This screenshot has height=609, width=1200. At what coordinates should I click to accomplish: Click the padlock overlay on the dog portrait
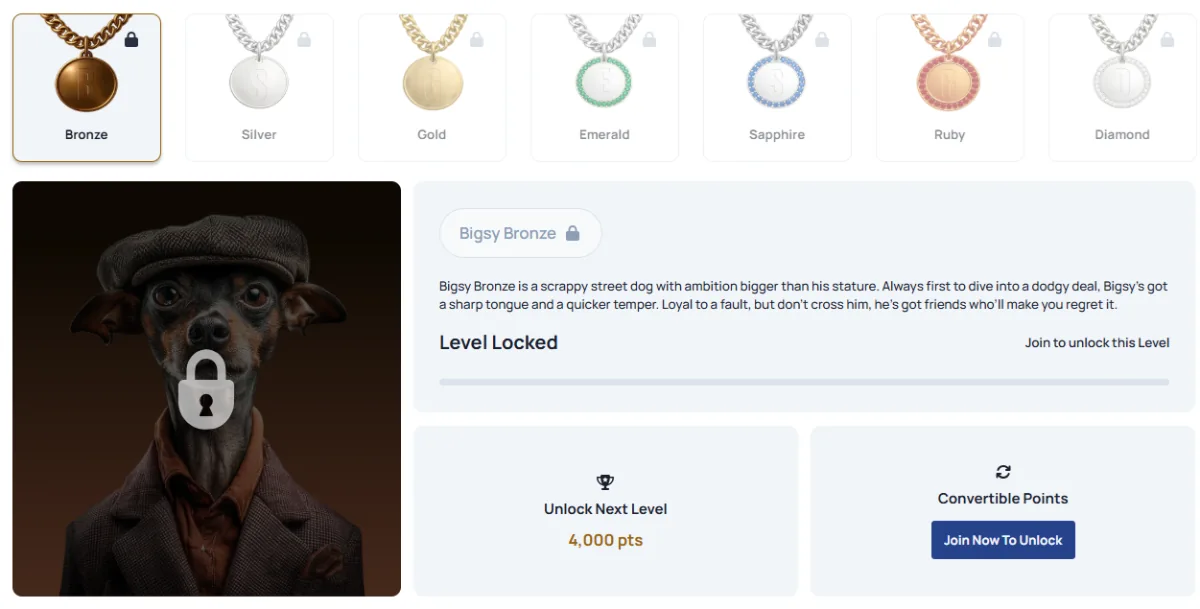point(206,391)
